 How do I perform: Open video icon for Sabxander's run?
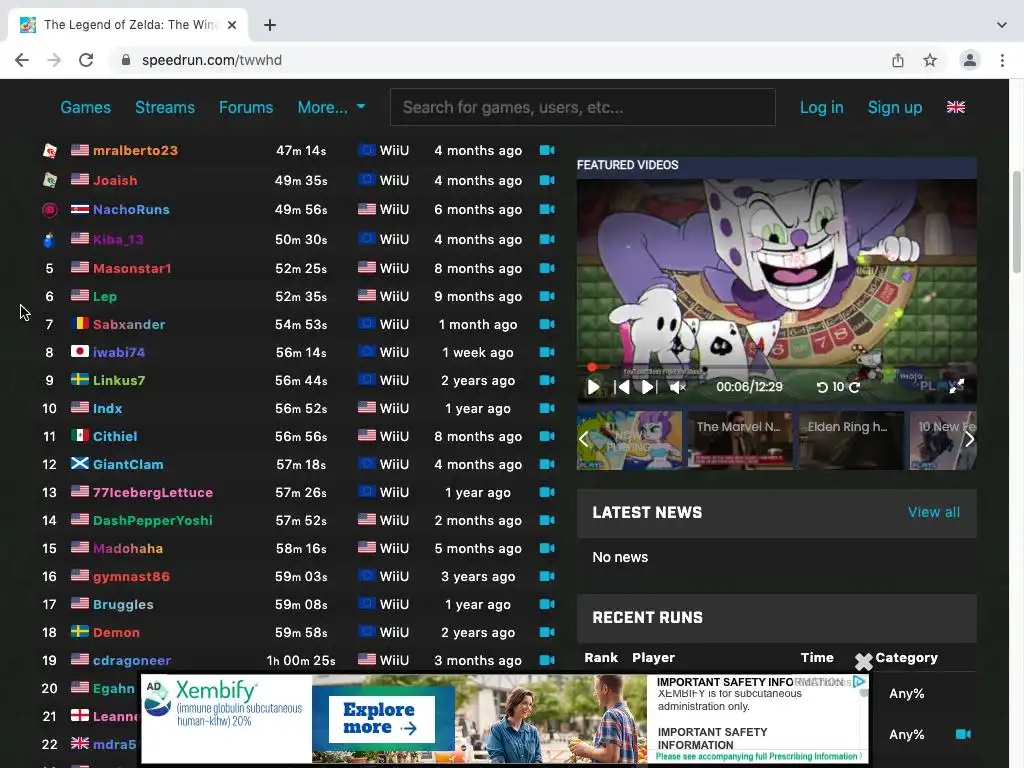pos(547,325)
